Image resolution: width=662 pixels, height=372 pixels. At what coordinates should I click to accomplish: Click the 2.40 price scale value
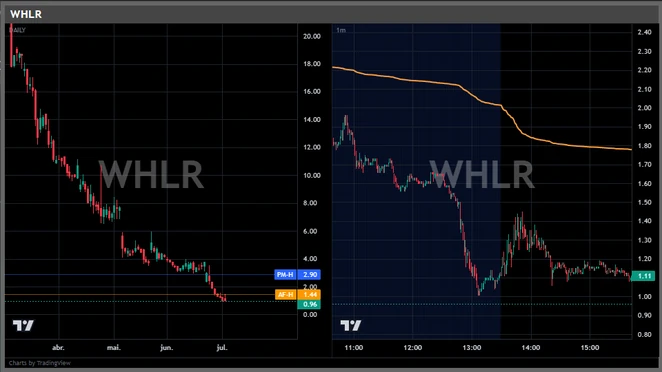(645, 32)
